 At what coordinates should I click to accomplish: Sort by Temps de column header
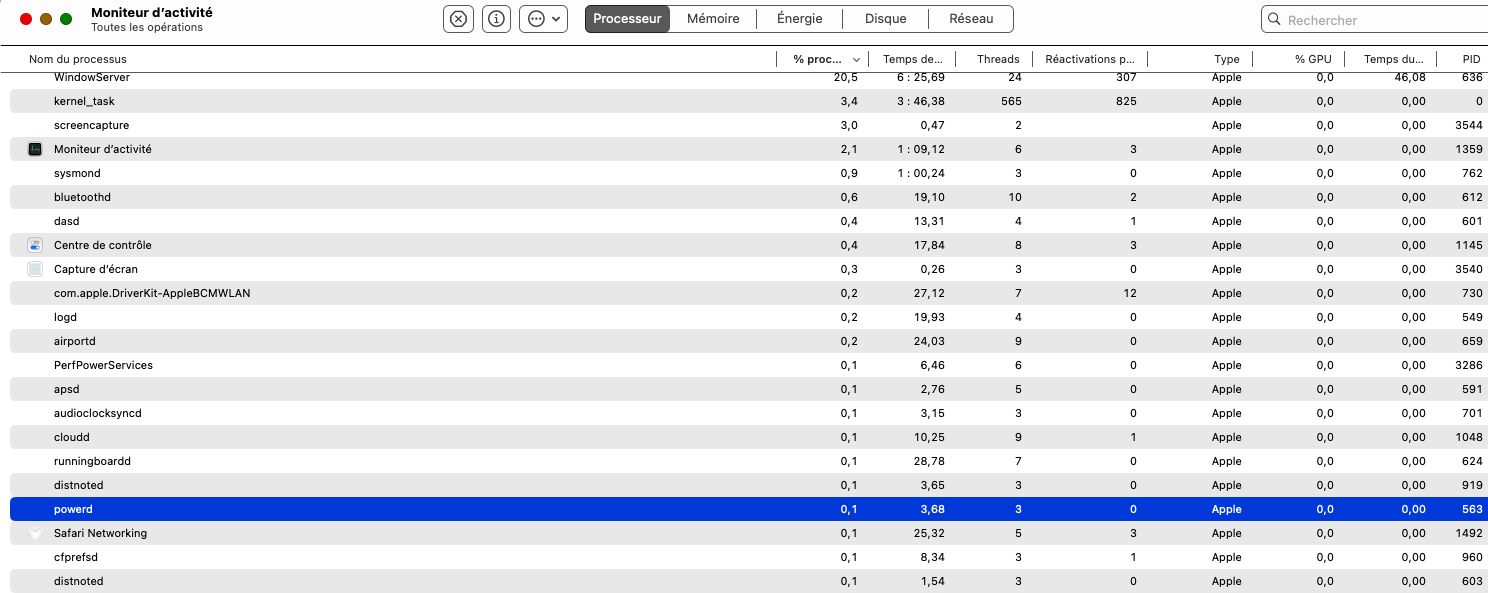point(912,59)
